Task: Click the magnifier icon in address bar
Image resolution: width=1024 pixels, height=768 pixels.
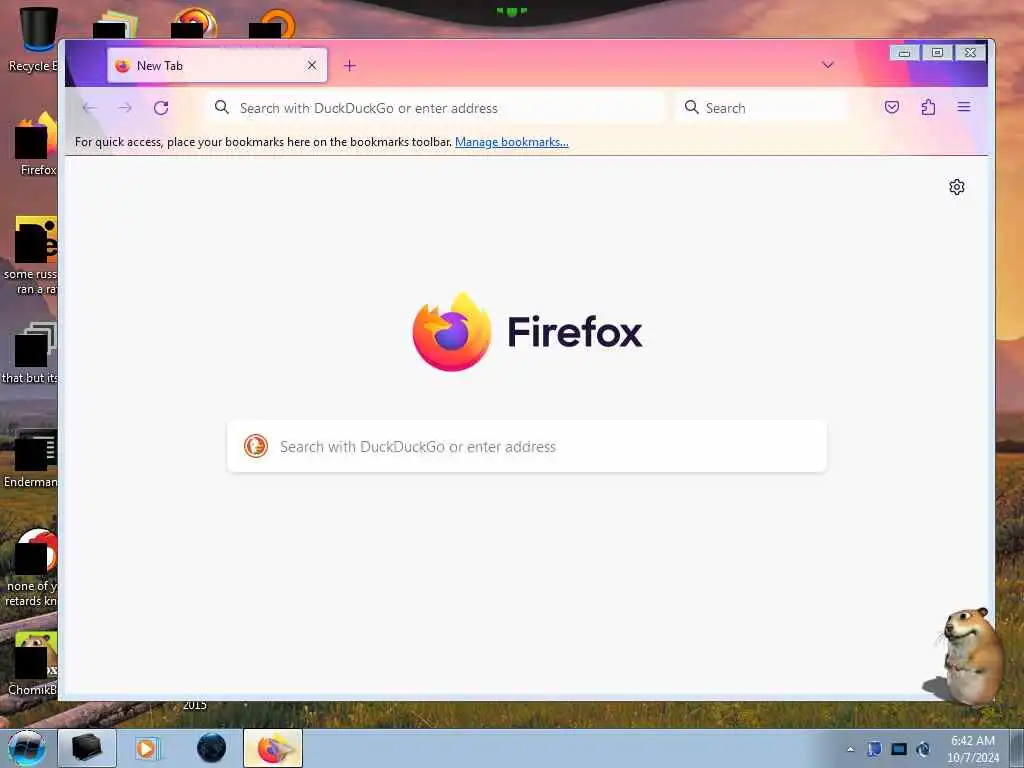Action: (x=222, y=107)
